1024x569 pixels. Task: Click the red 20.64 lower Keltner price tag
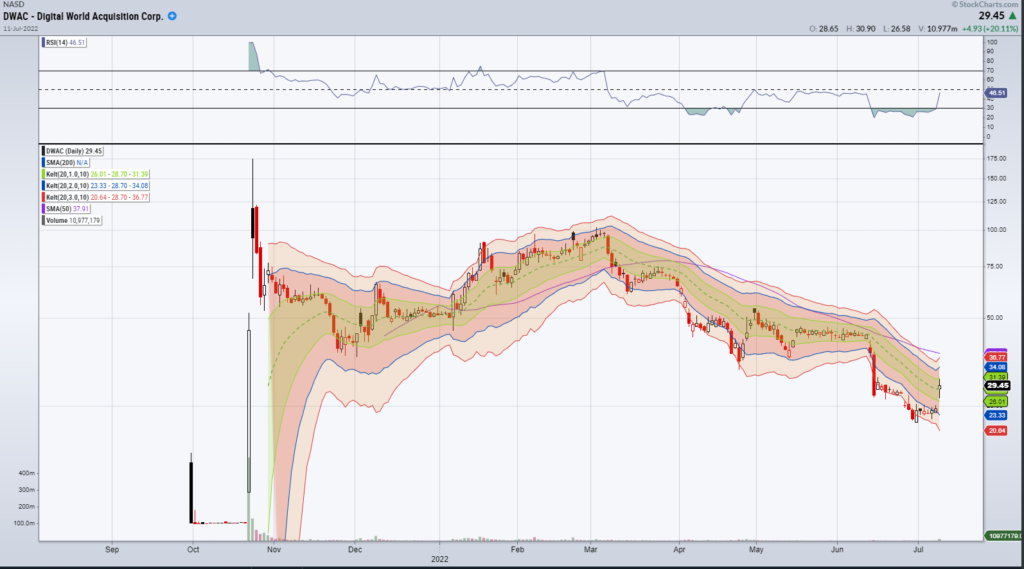click(x=996, y=431)
